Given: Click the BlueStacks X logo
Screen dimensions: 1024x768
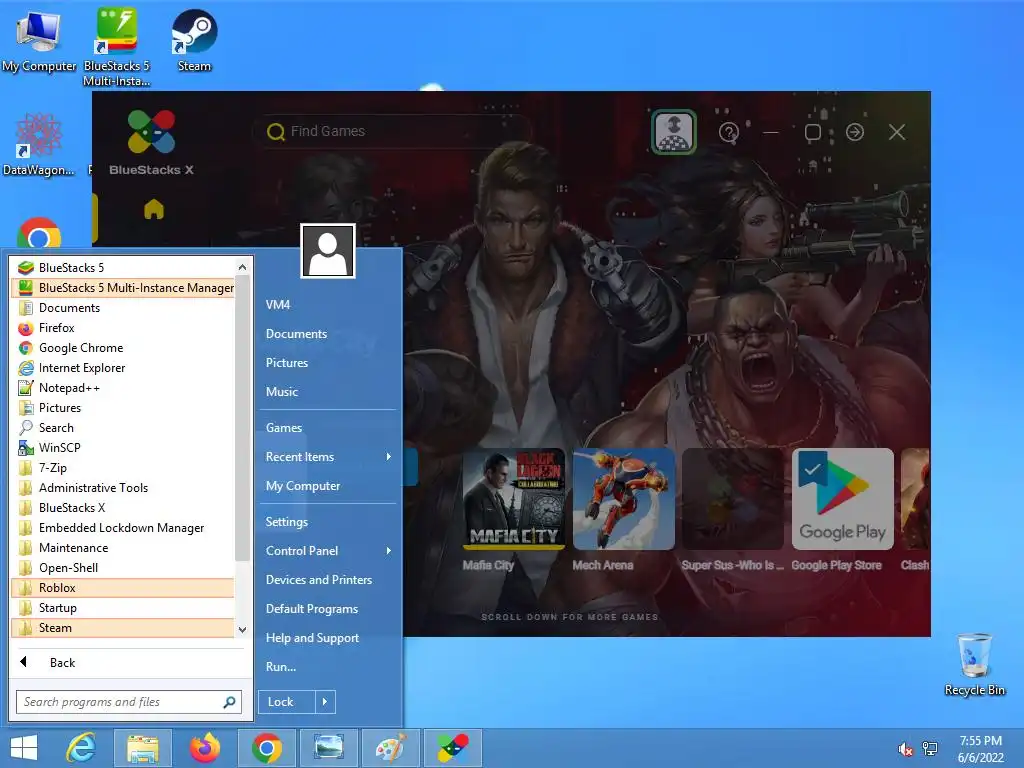Looking at the screenshot, I should [x=152, y=143].
